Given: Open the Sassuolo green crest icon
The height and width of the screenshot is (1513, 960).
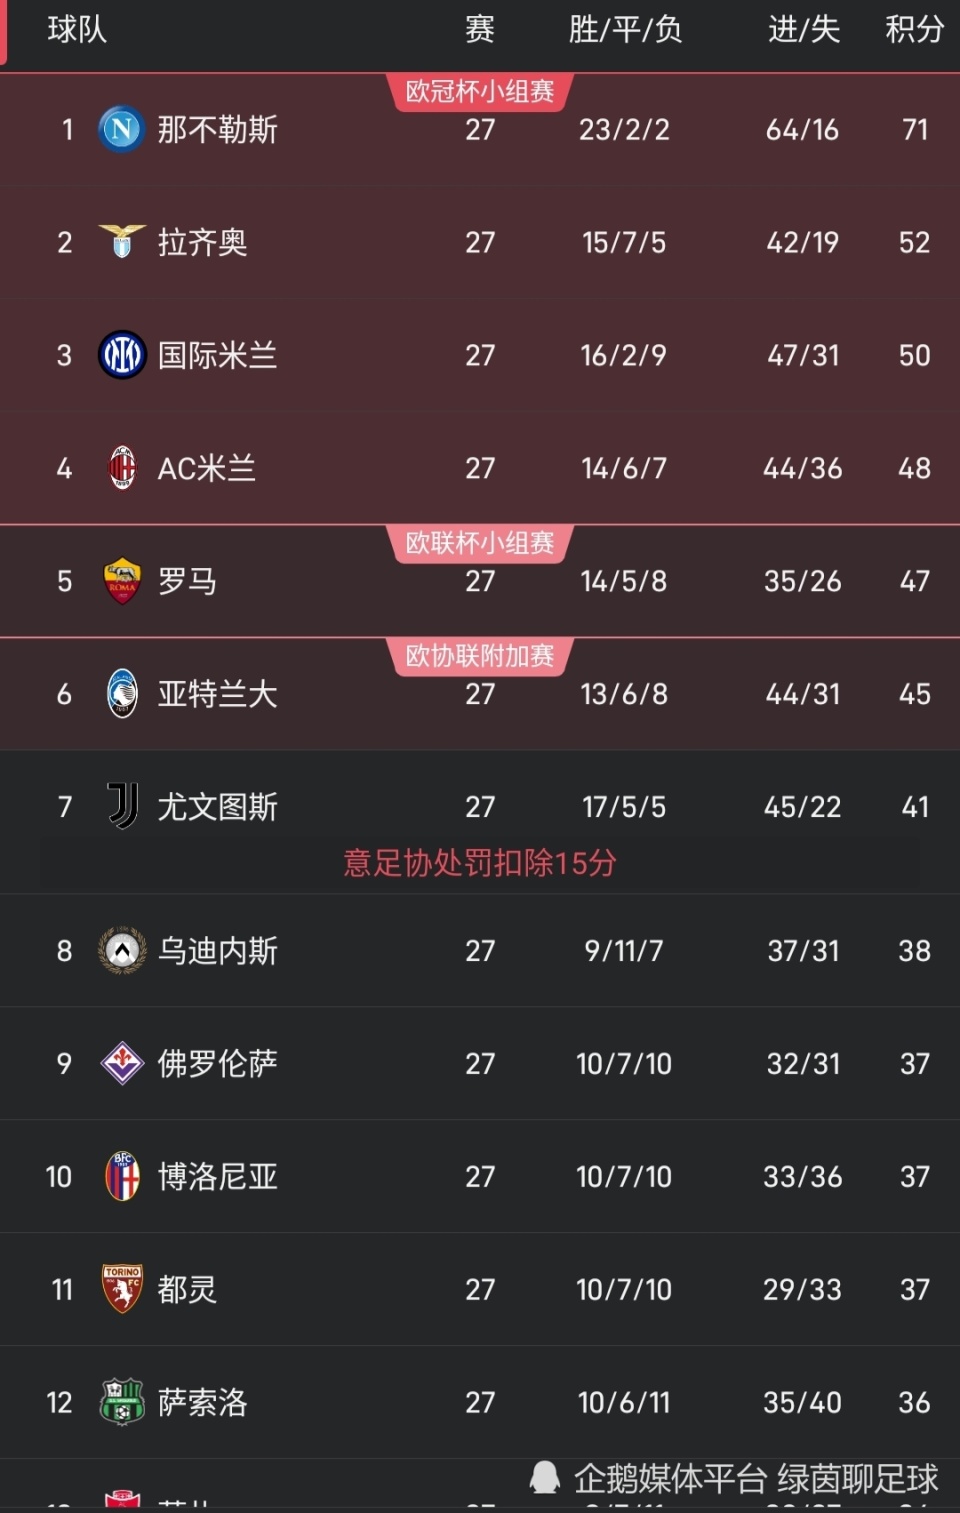Looking at the screenshot, I should point(122,1402).
